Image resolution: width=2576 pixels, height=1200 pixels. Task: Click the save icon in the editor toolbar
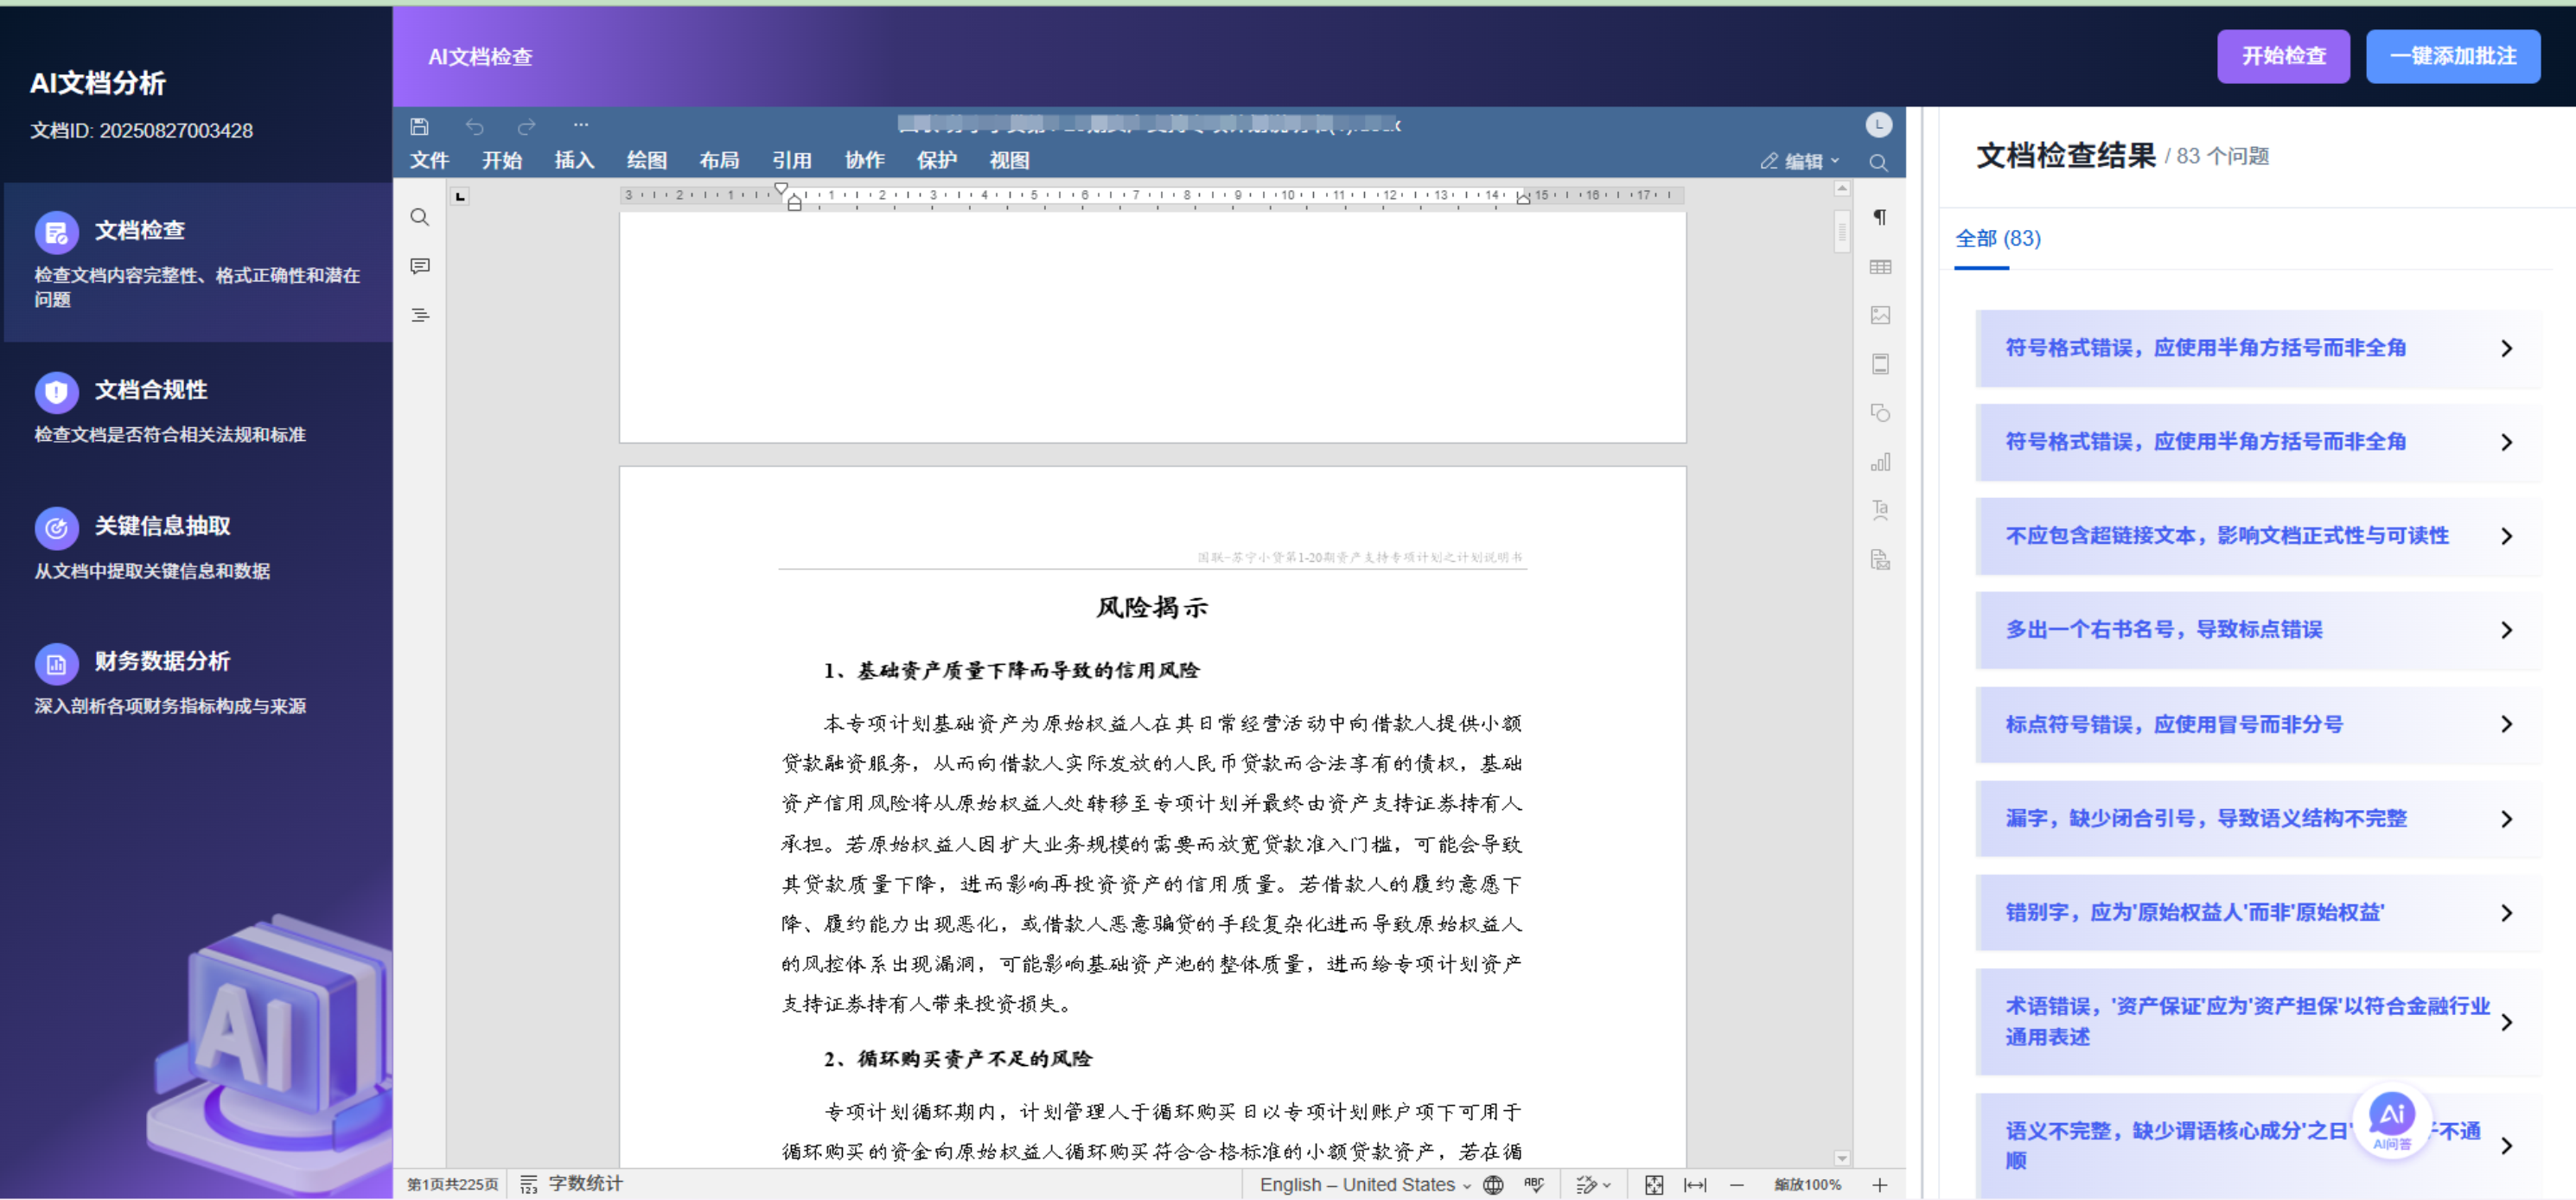point(419,126)
